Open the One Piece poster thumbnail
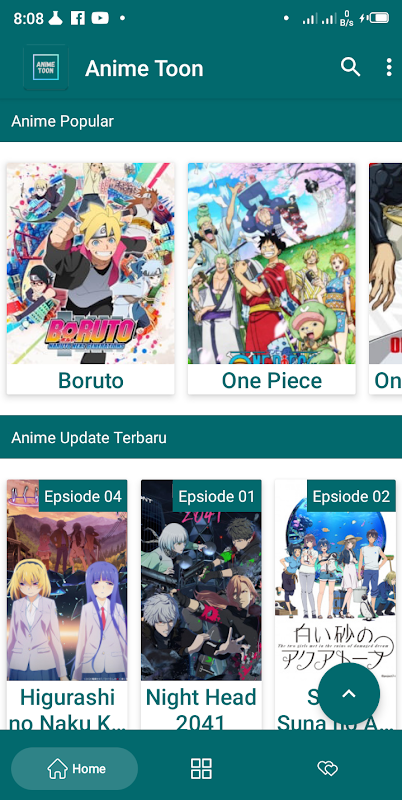 tap(271, 263)
